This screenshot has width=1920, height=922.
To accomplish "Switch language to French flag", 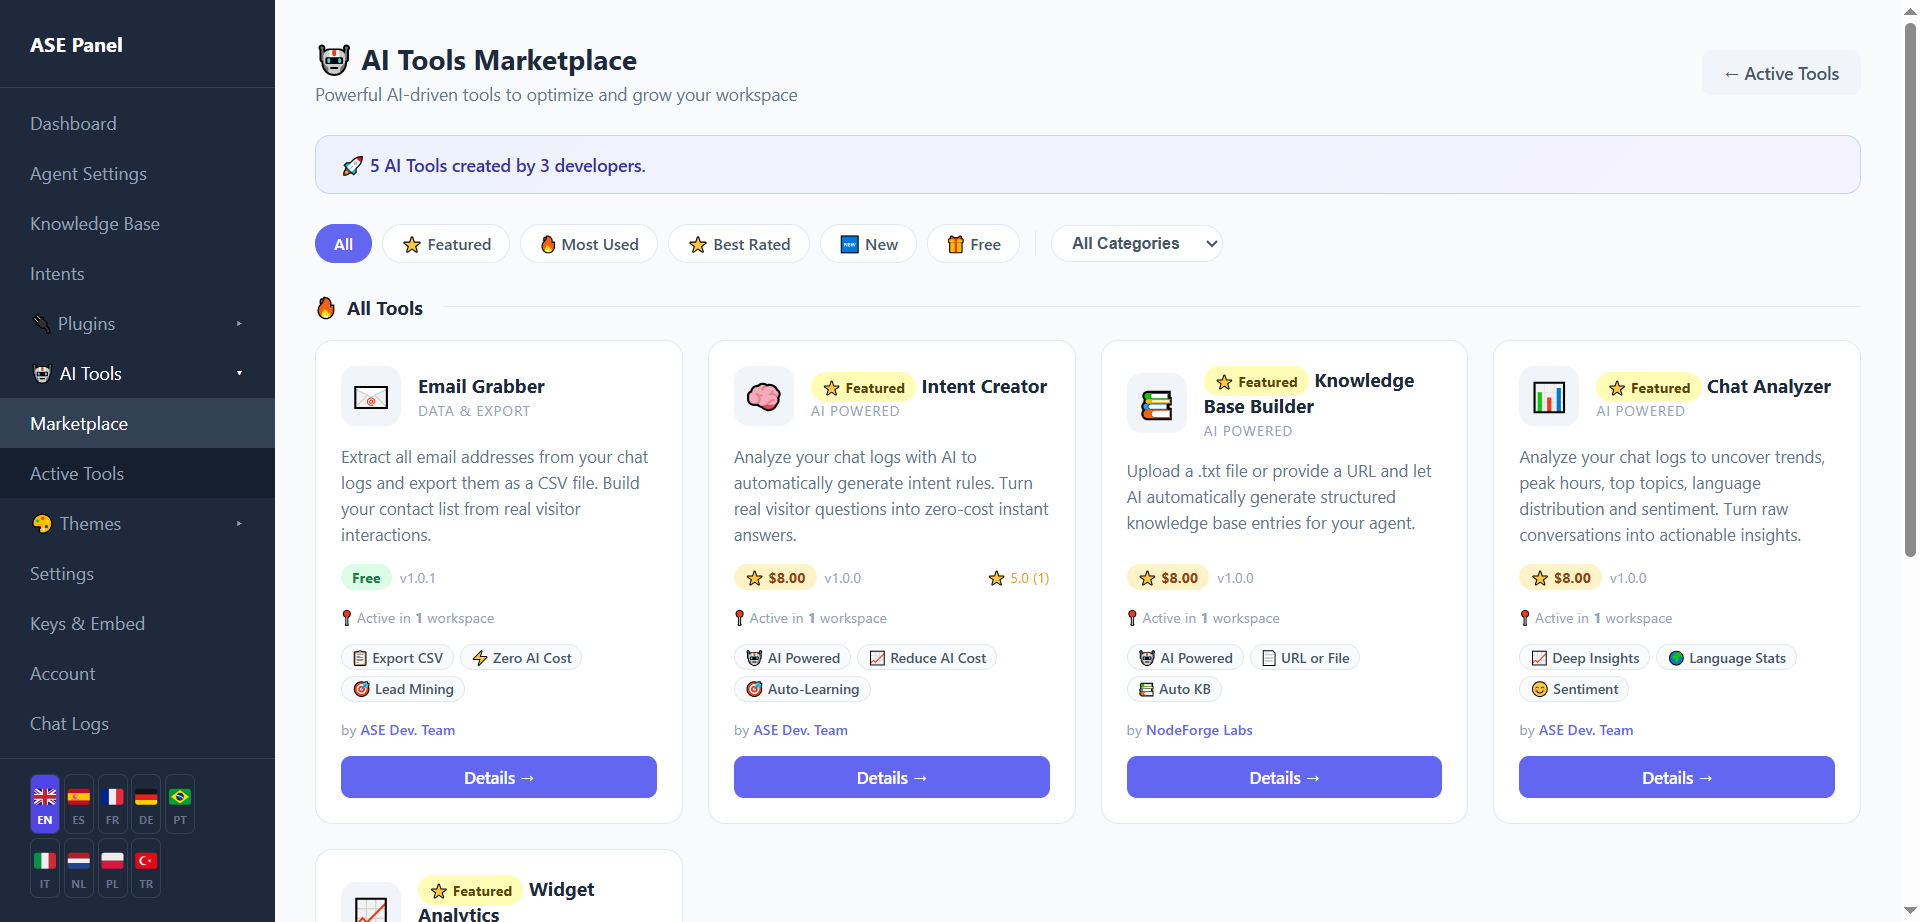I will click(x=113, y=804).
